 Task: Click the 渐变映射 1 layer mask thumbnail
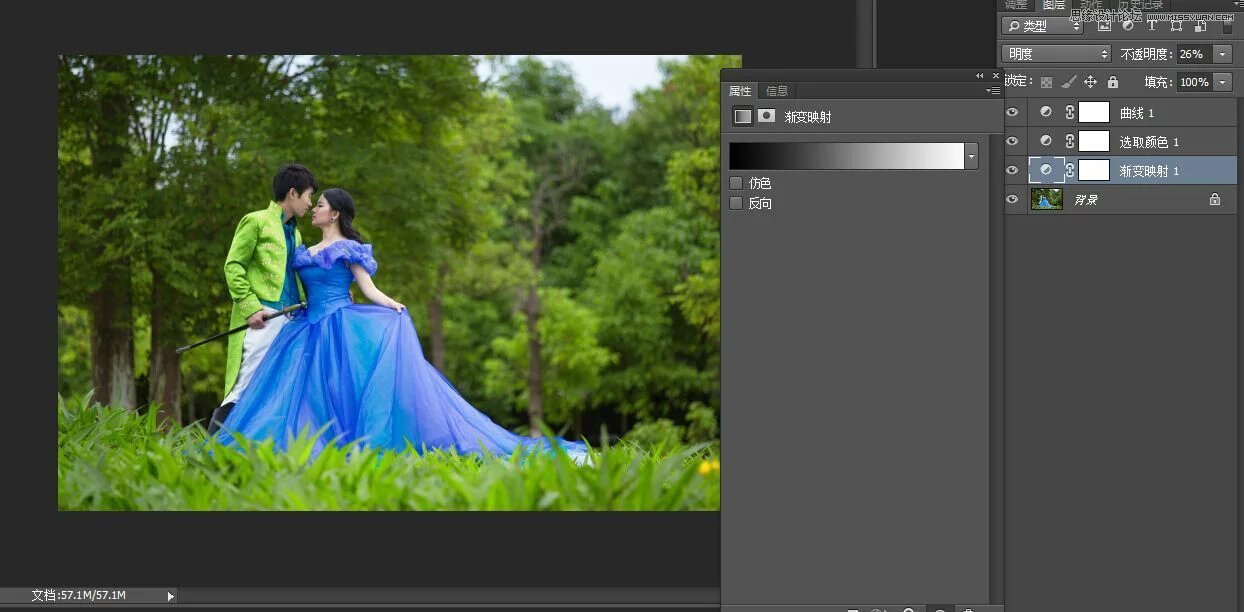(1094, 171)
